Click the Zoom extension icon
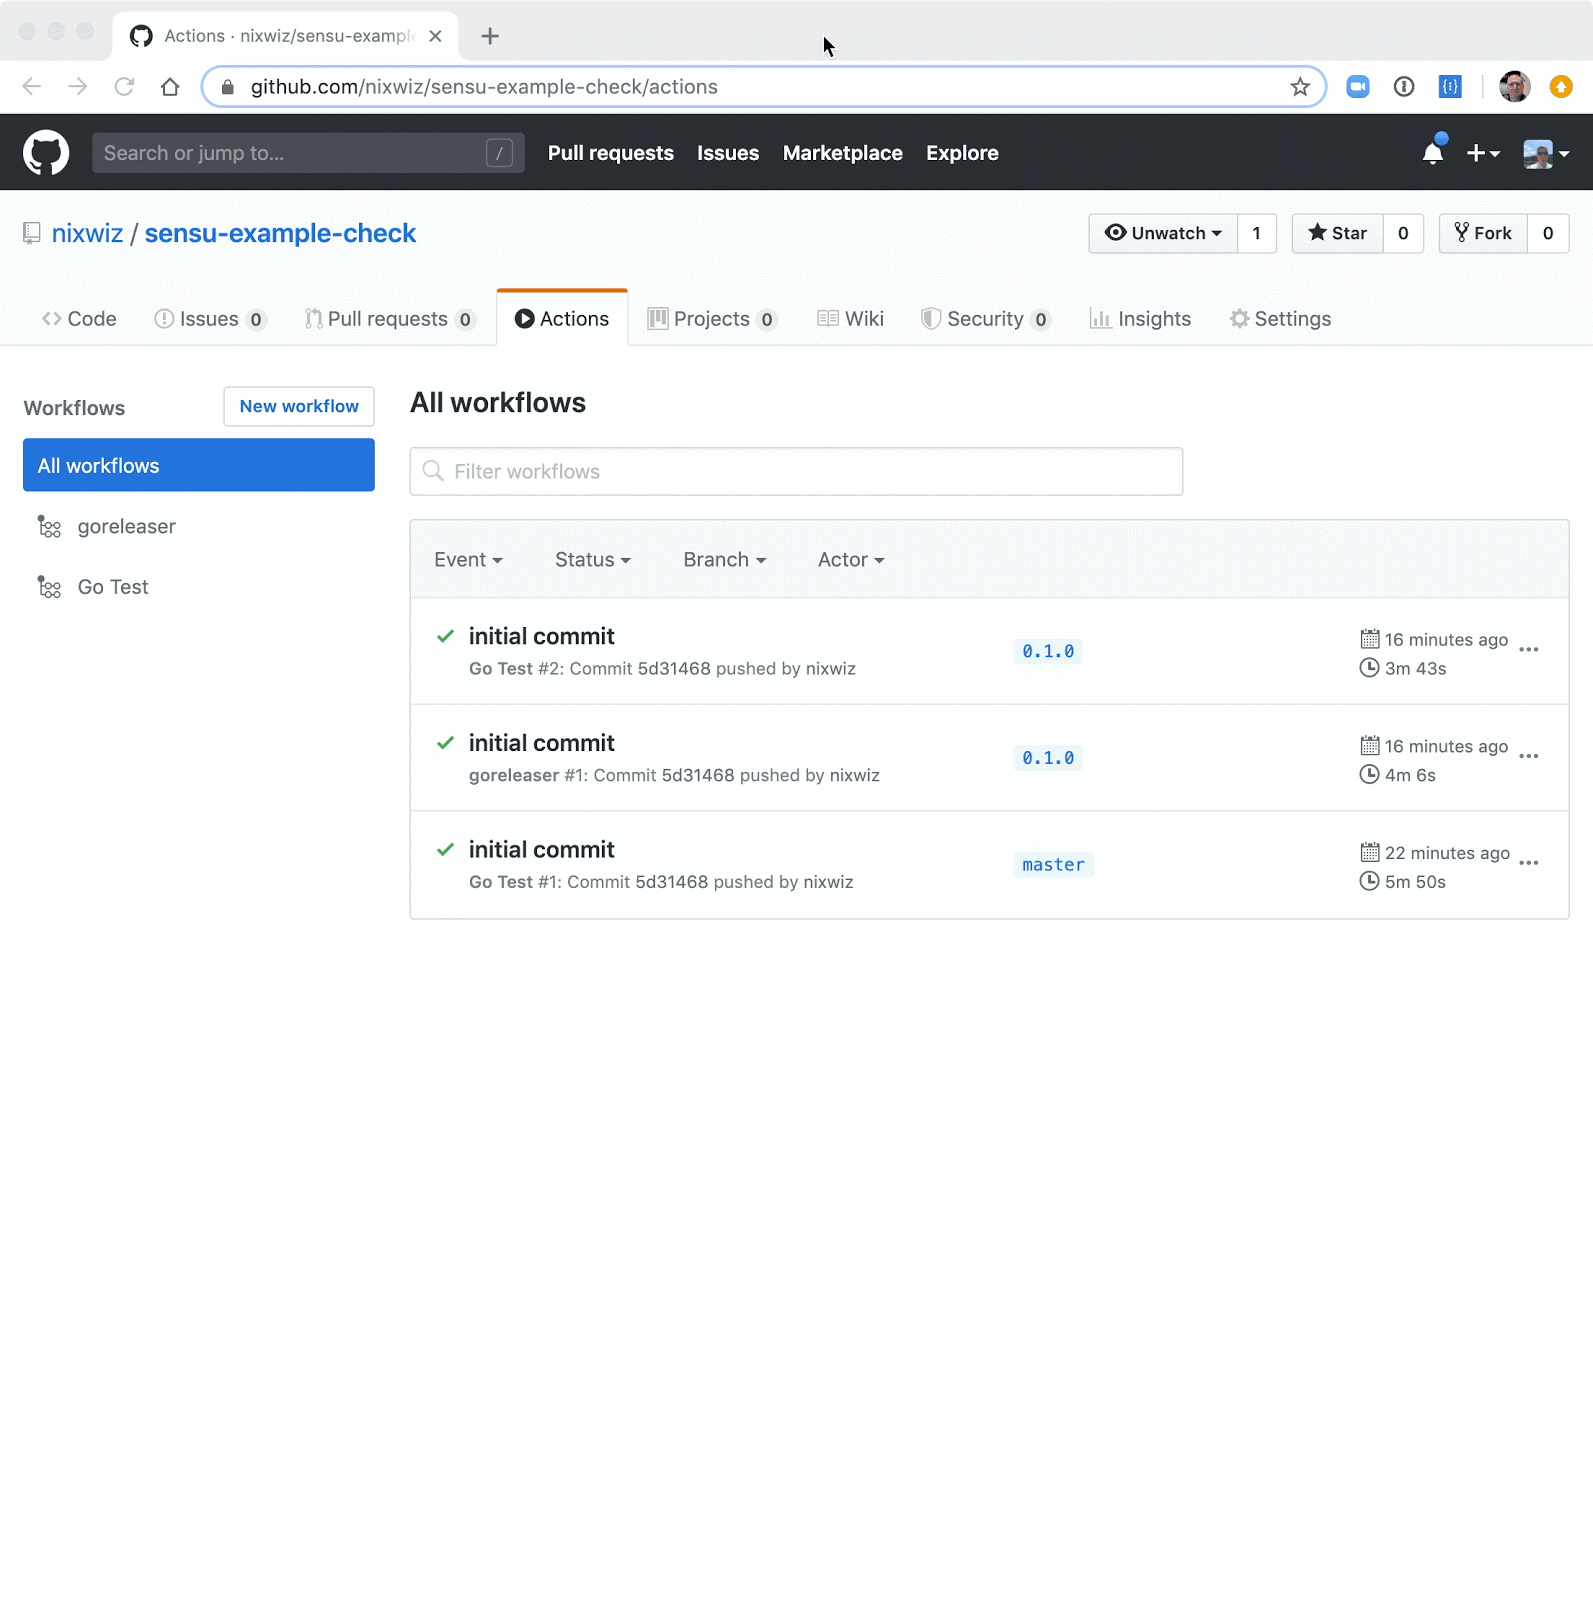Image resolution: width=1593 pixels, height=1600 pixels. (x=1358, y=87)
